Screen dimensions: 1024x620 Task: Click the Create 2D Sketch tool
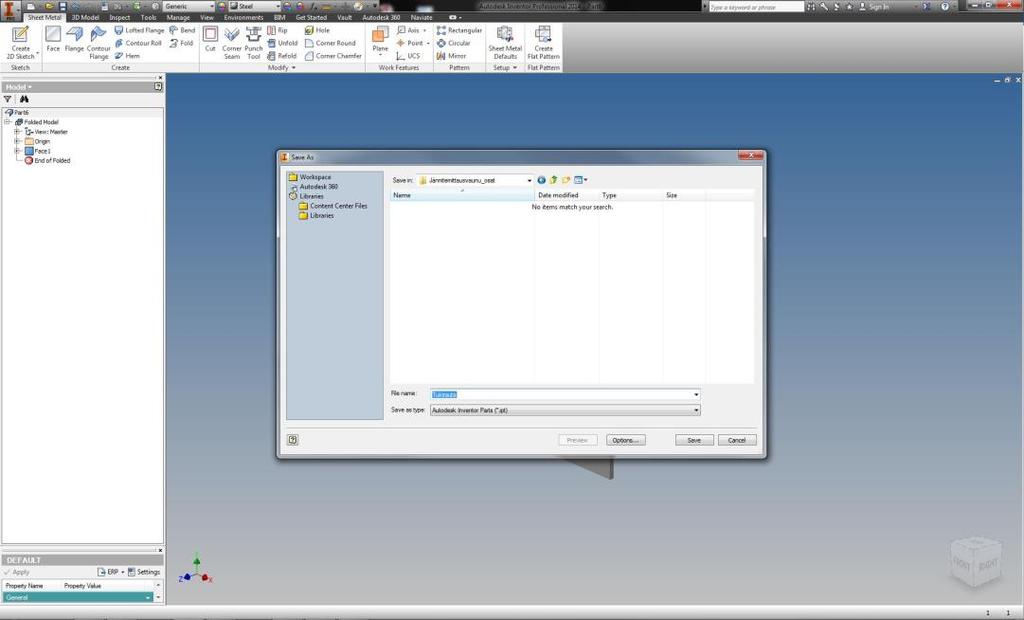[20, 42]
